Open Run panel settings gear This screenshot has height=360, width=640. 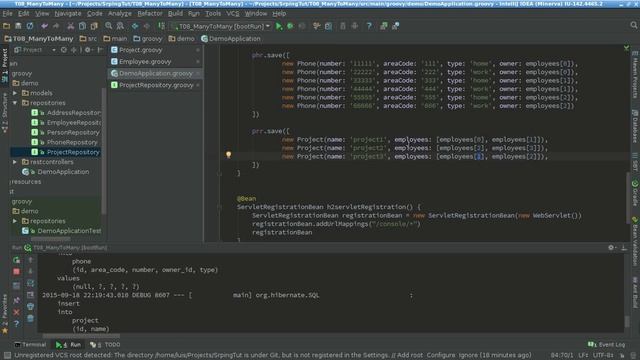tap(611, 247)
